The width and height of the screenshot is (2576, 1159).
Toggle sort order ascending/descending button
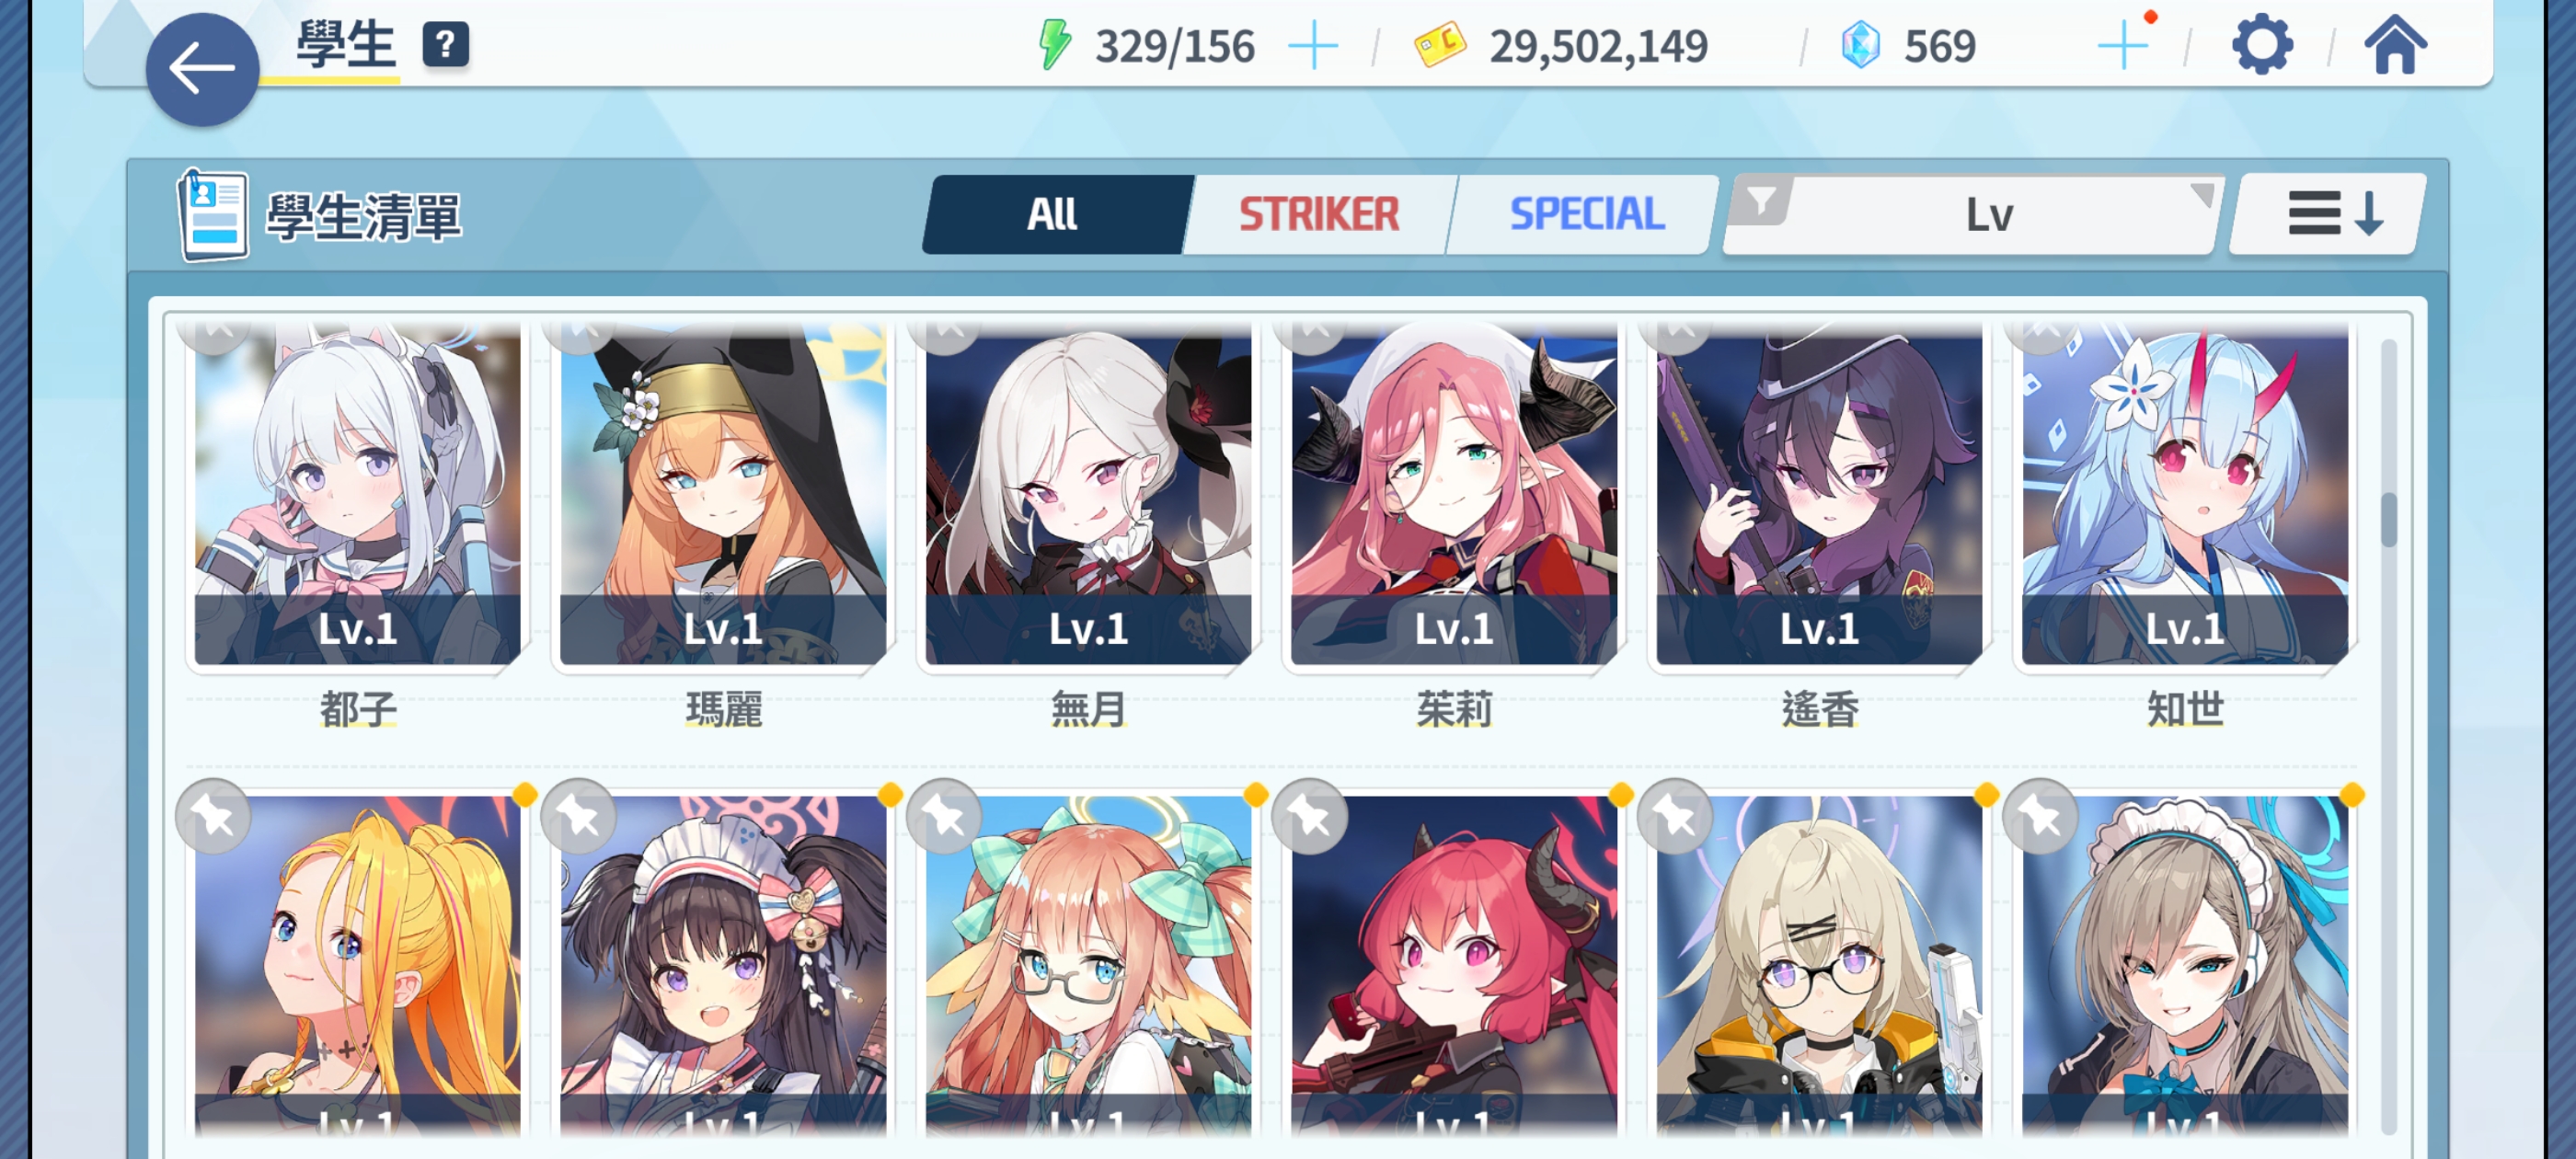click(x=2329, y=214)
